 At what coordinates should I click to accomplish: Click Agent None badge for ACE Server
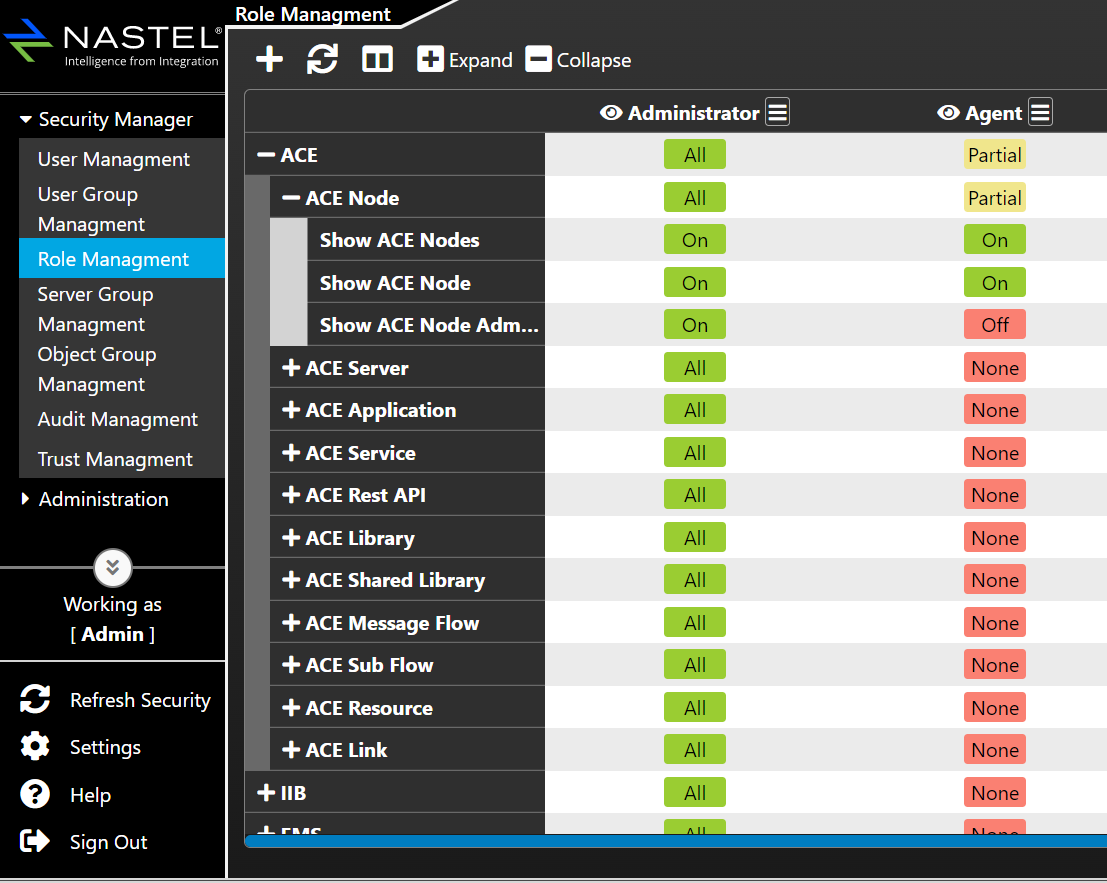pos(995,368)
